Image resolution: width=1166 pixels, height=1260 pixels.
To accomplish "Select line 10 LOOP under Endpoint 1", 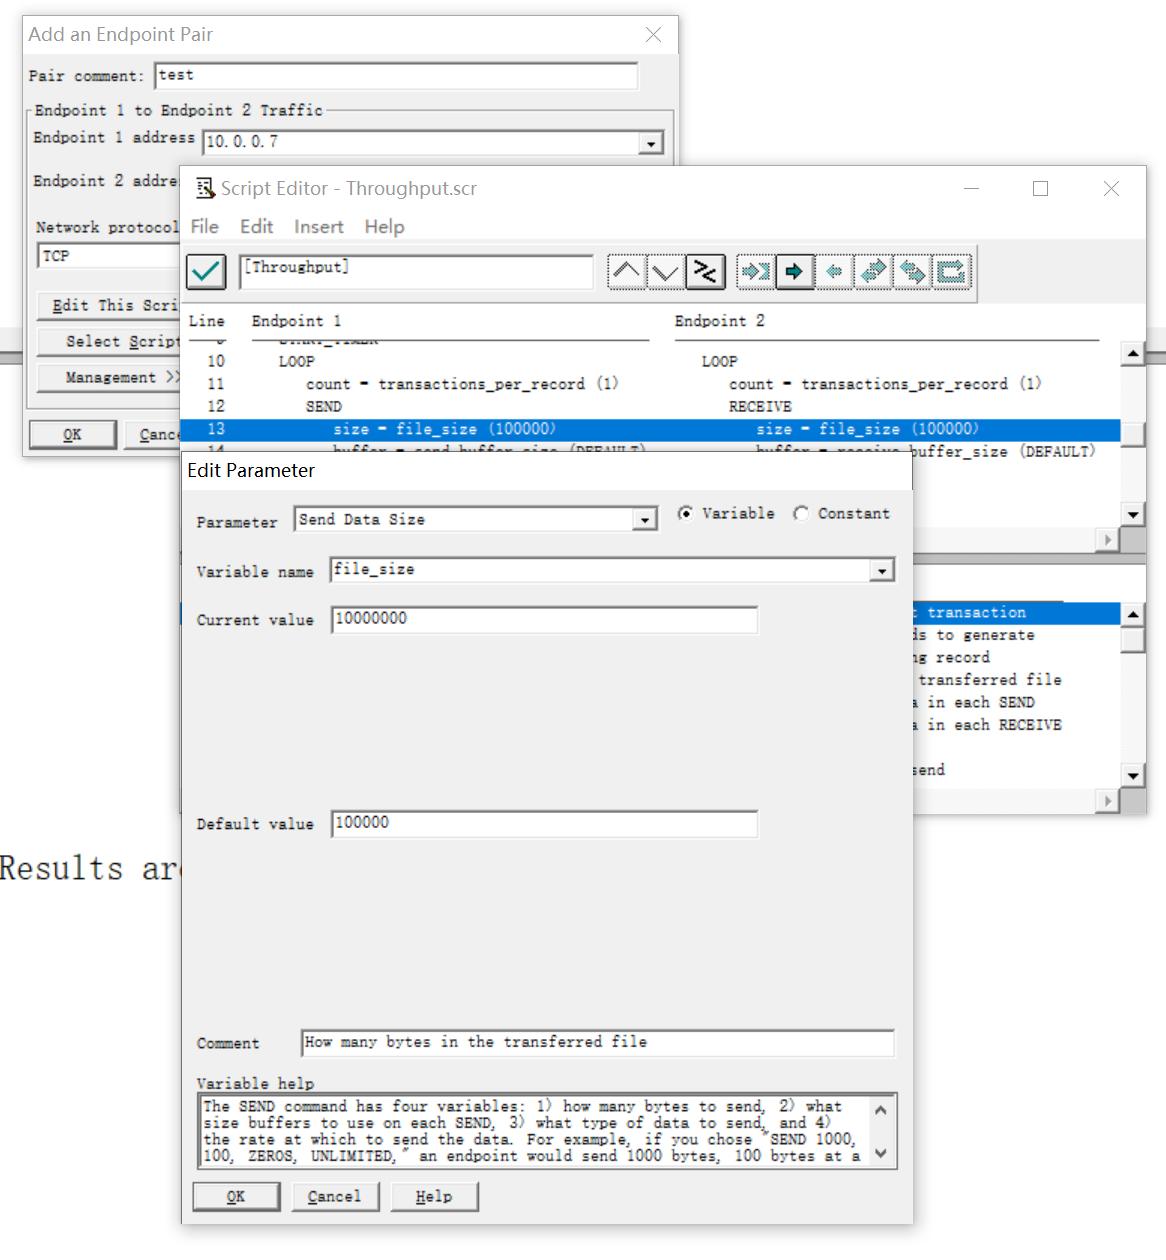I will coord(296,361).
